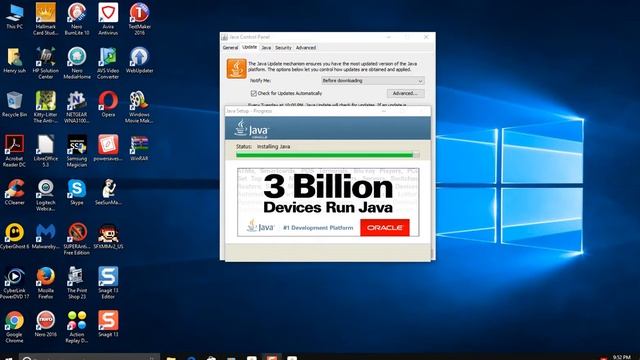Click the Advanced... button
Screen dimensions: 640x360
point(405,93)
